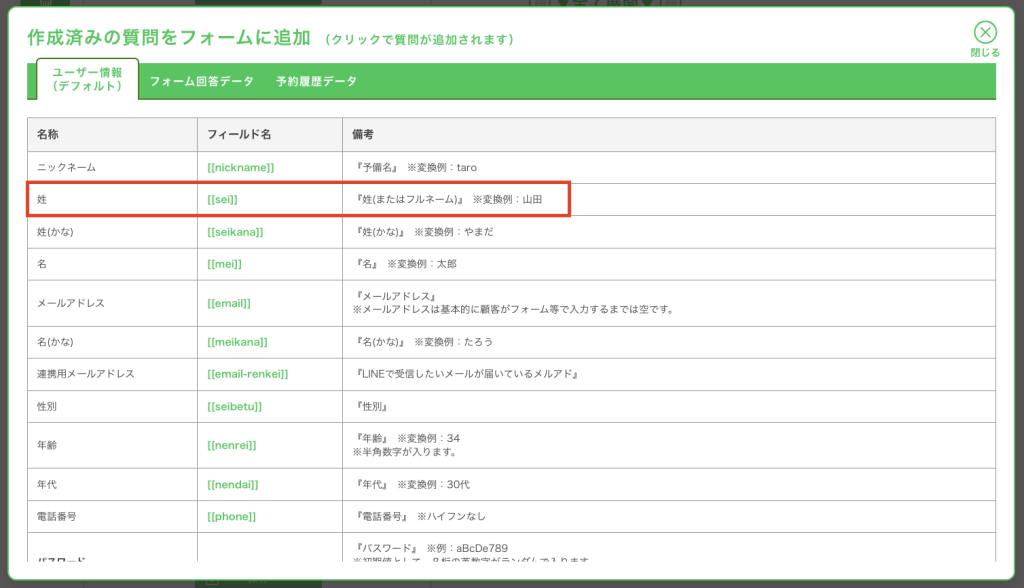Click the フィールド名 column header

pyautogui.click(x=239, y=135)
